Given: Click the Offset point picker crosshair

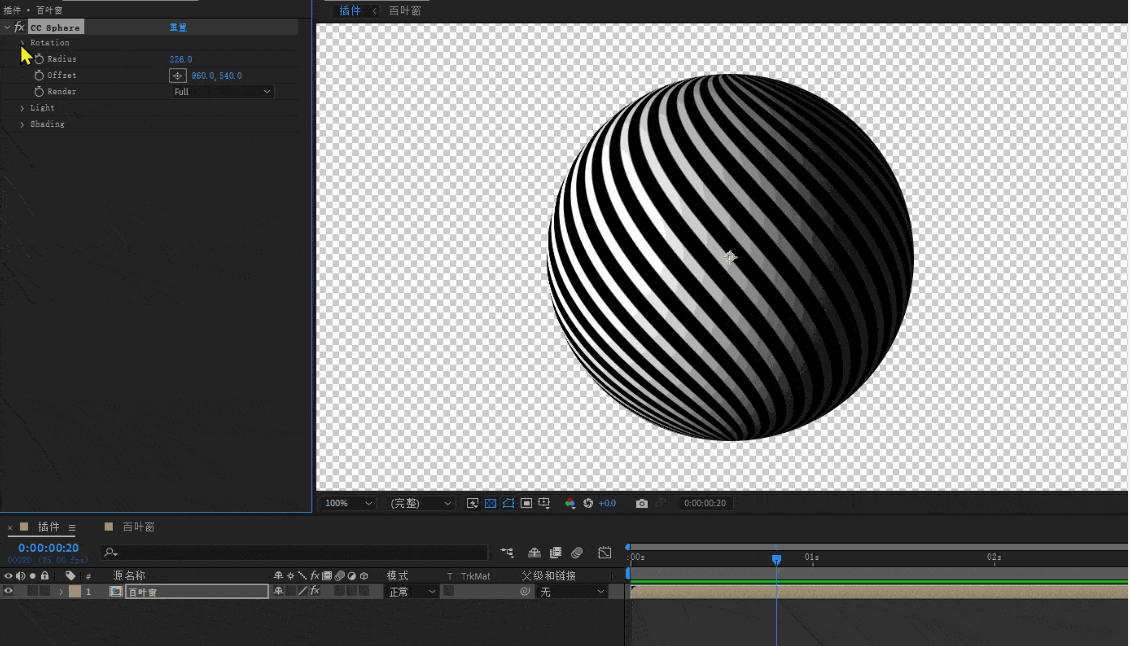Looking at the screenshot, I should click(177, 75).
